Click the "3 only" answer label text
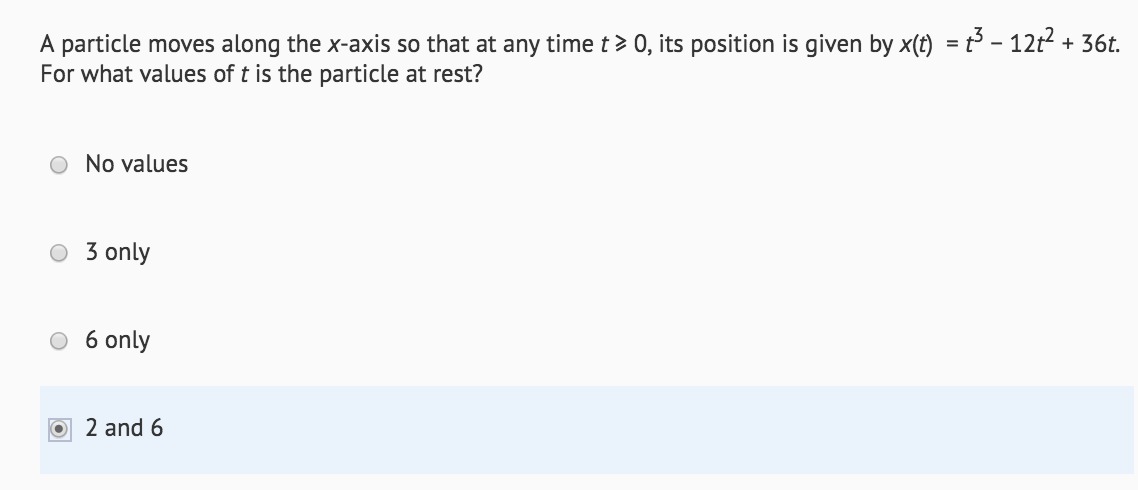 118,253
